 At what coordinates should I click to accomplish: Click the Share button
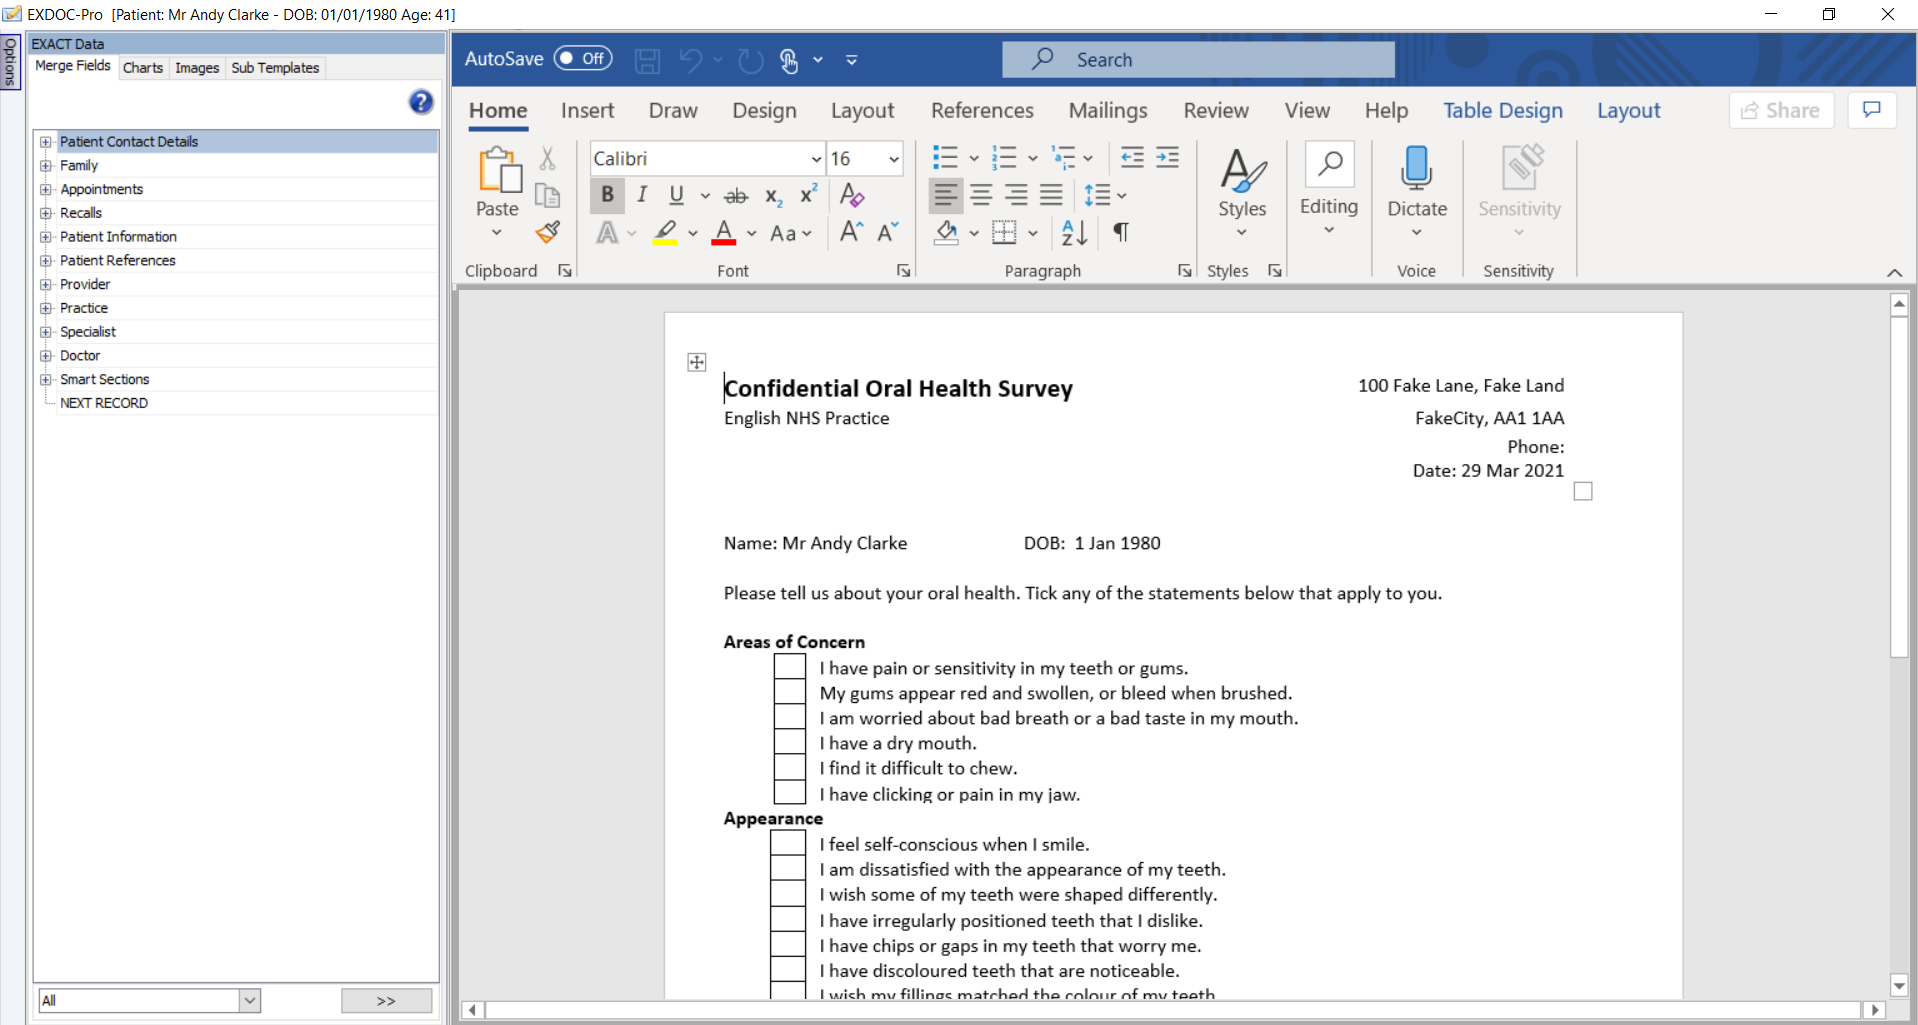click(x=1781, y=111)
